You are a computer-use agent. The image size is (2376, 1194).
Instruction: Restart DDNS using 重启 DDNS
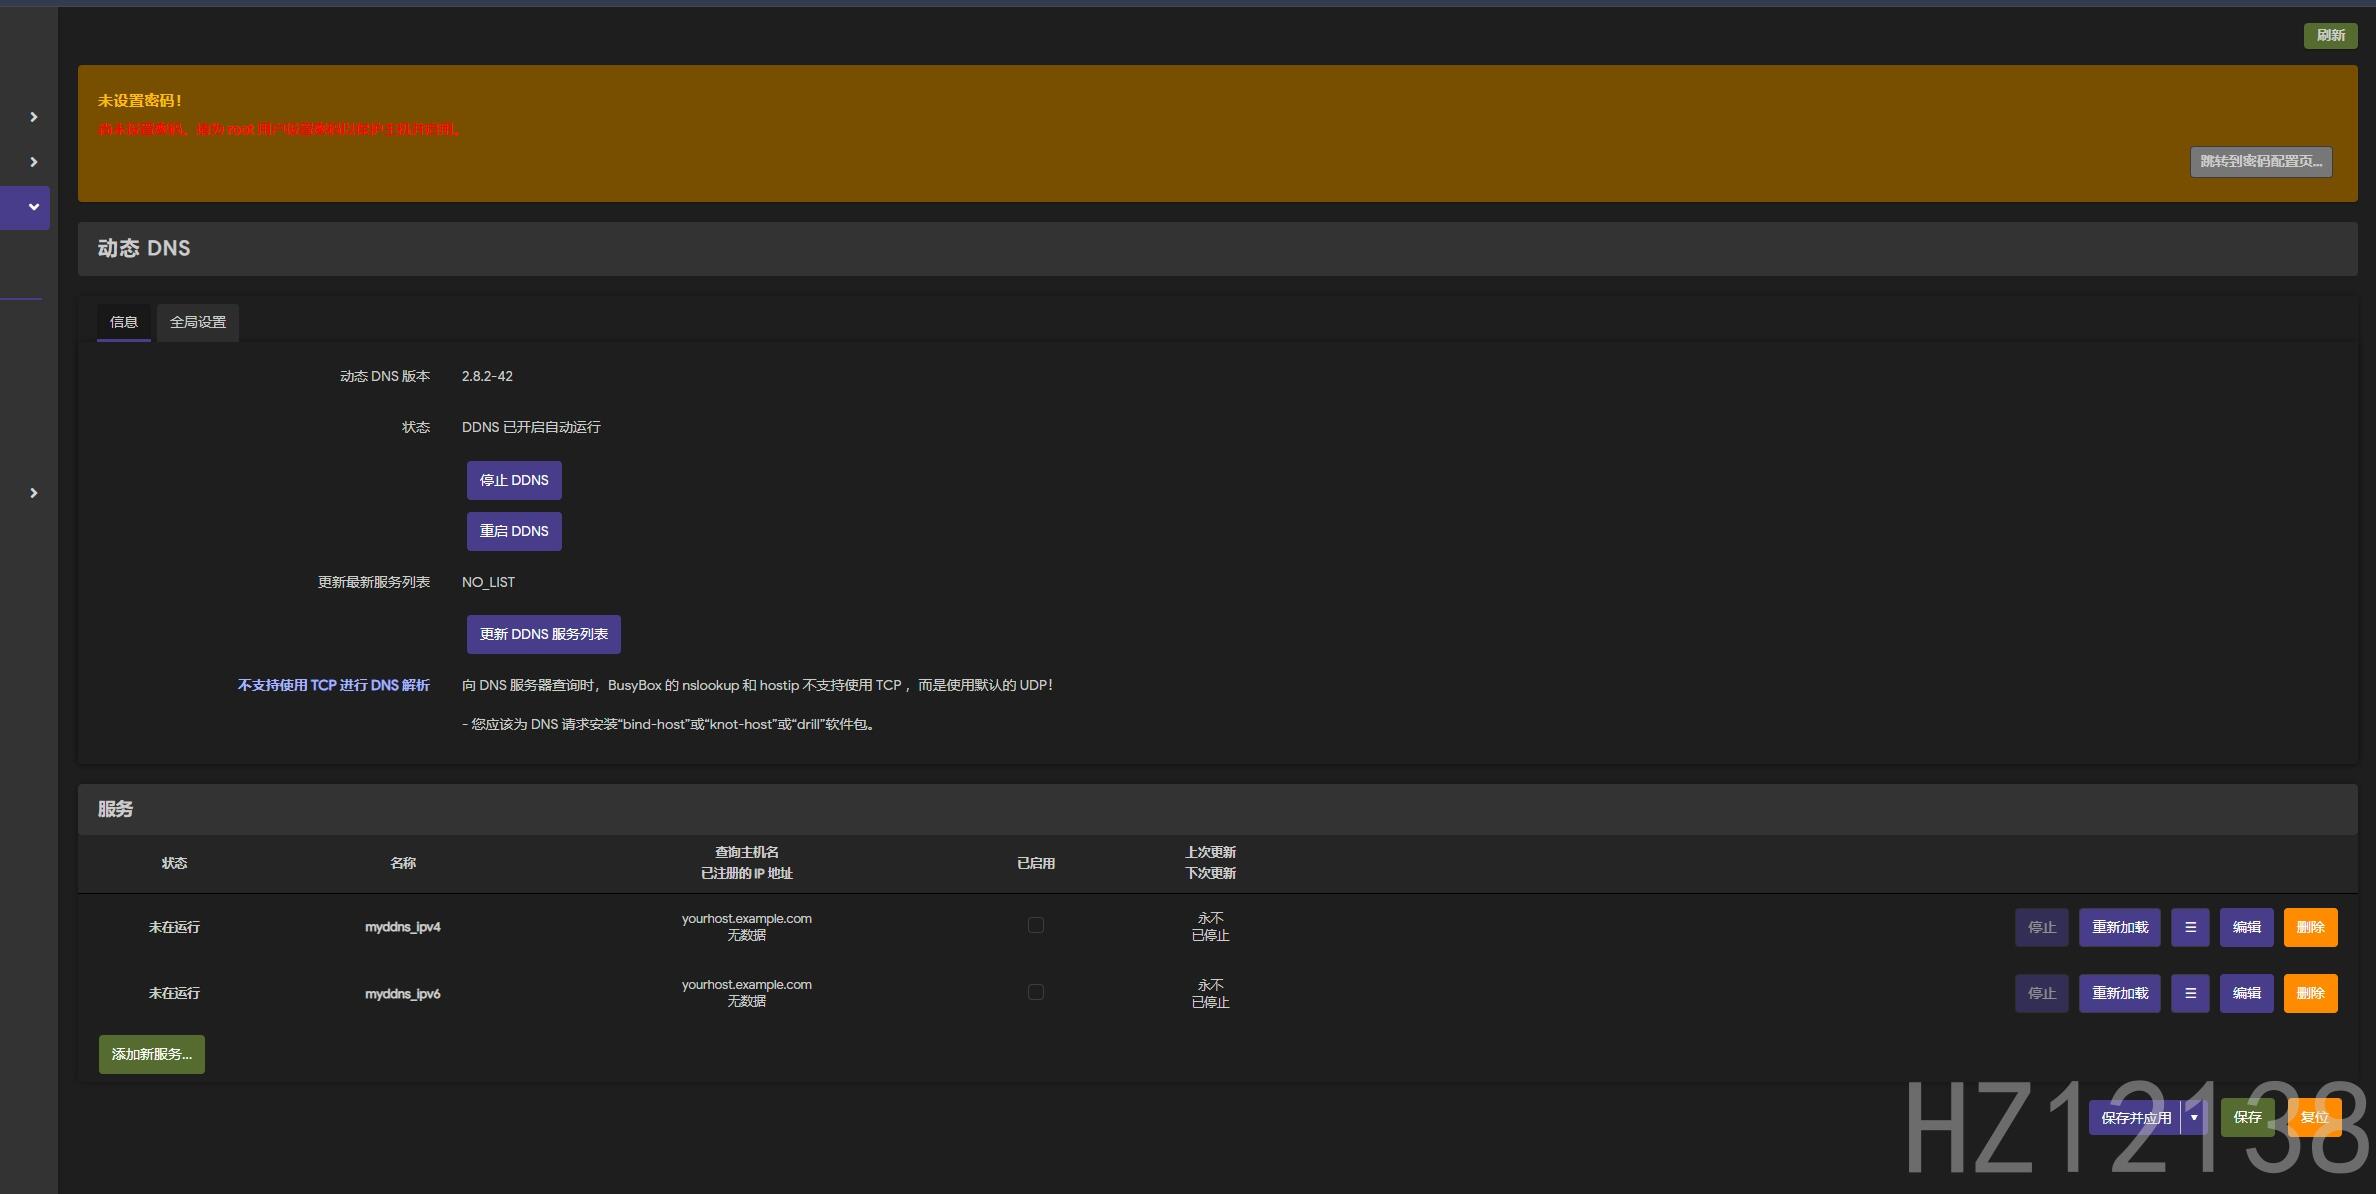coord(514,531)
